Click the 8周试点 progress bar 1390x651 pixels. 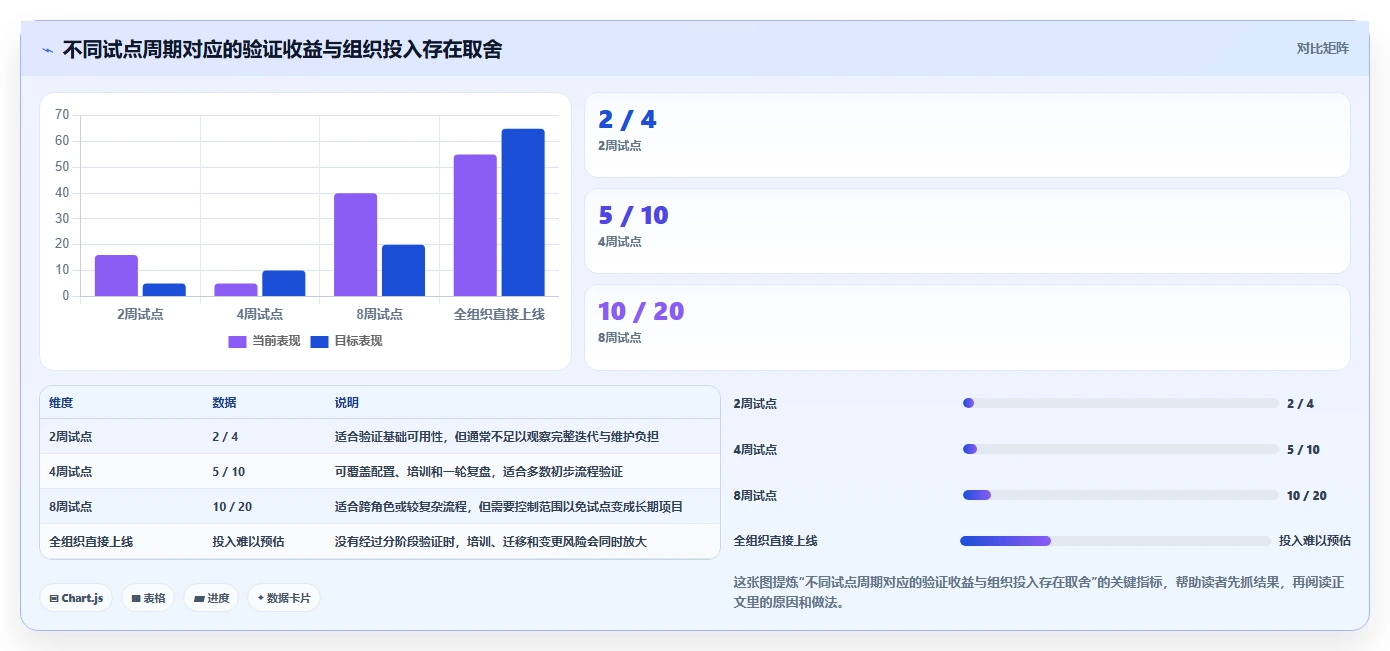[1120, 495]
